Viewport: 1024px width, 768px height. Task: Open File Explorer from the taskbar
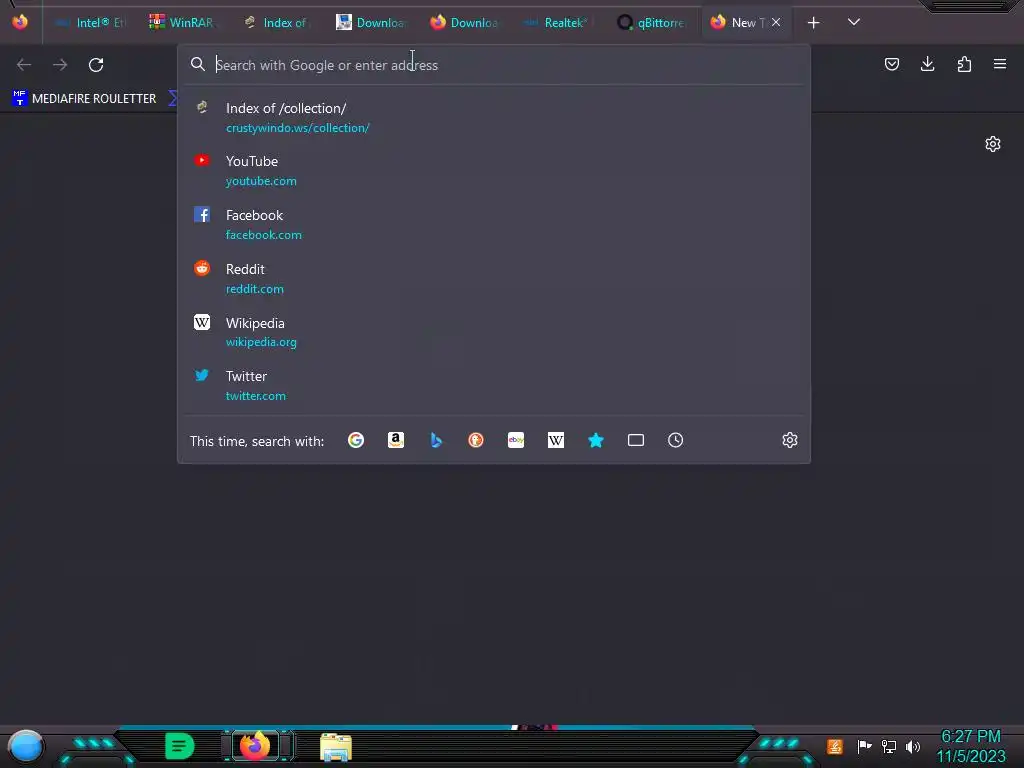[x=336, y=746]
